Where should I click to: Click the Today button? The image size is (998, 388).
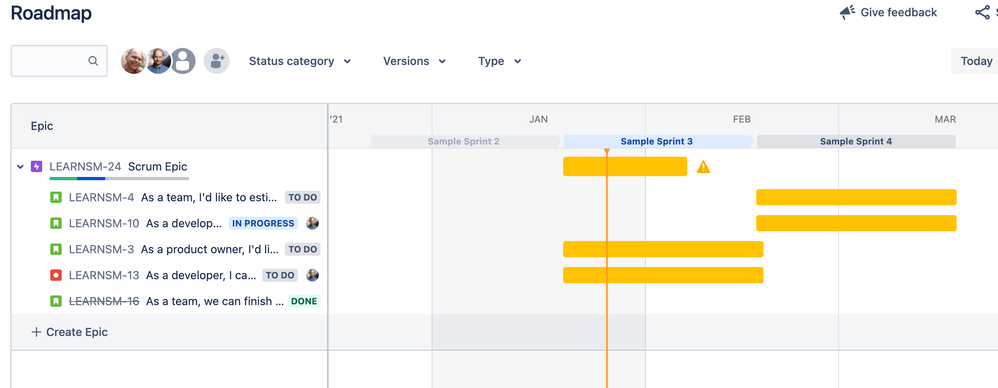click(976, 61)
